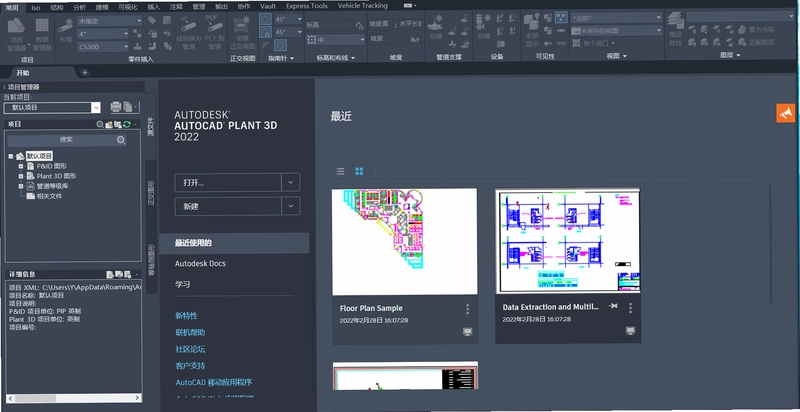Open the 客户支持 link
This screenshot has height=412, width=800.
[190, 366]
